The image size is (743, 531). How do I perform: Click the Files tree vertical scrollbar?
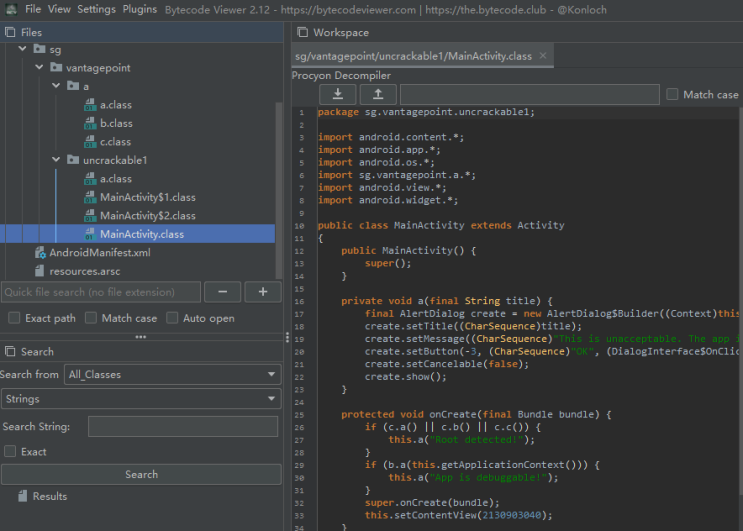279,189
